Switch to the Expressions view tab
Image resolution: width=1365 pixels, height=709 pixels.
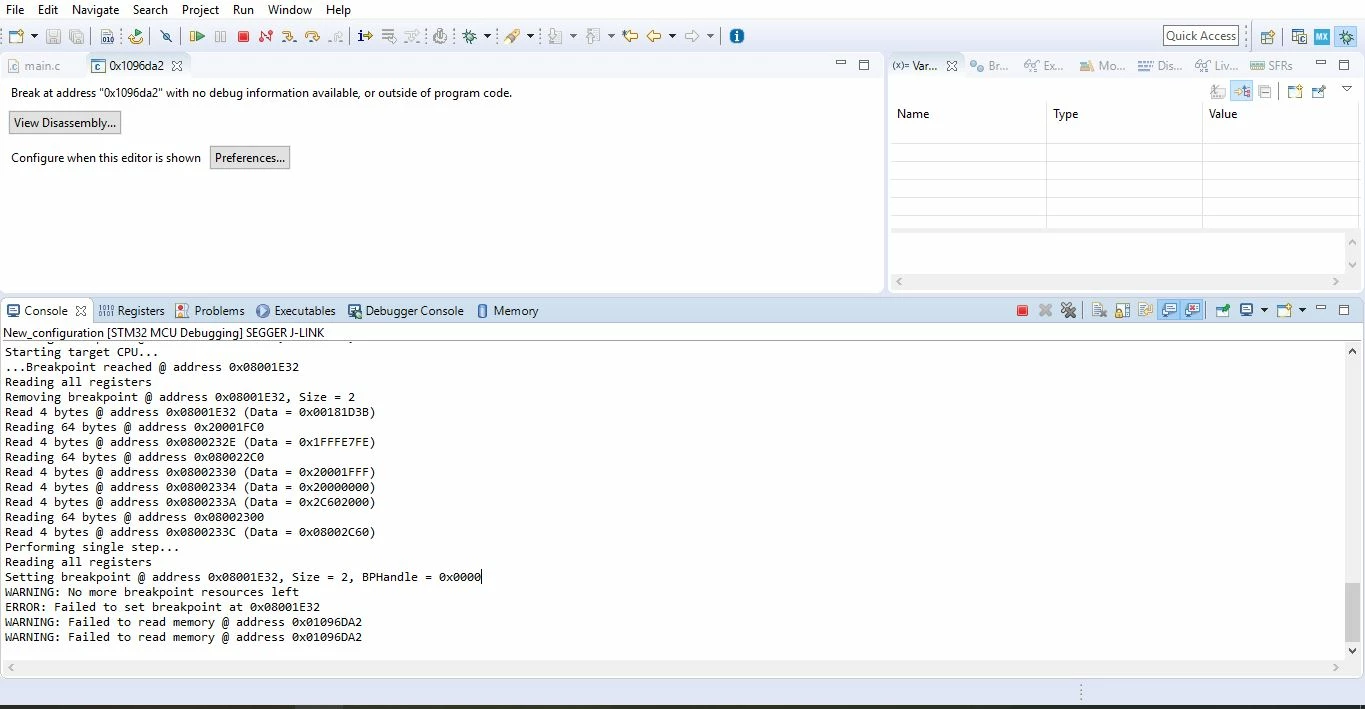click(x=1044, y=66)
